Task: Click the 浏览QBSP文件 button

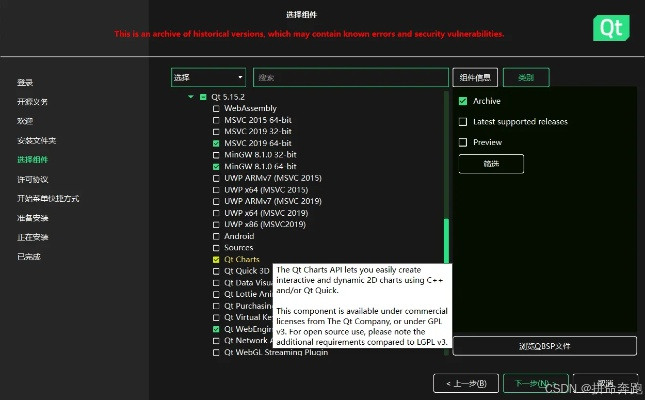Action: 544,346
